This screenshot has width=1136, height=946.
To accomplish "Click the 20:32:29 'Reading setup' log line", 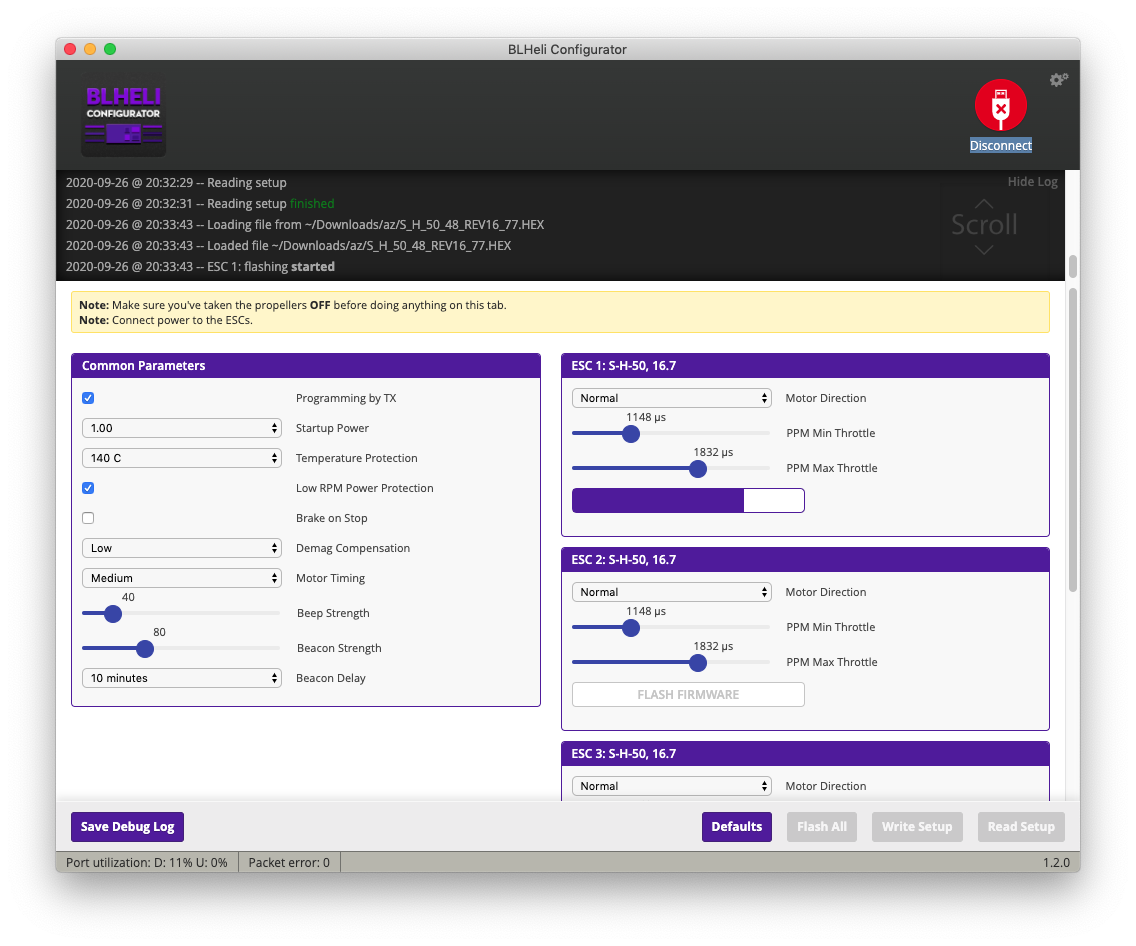I will coord(176,183).
